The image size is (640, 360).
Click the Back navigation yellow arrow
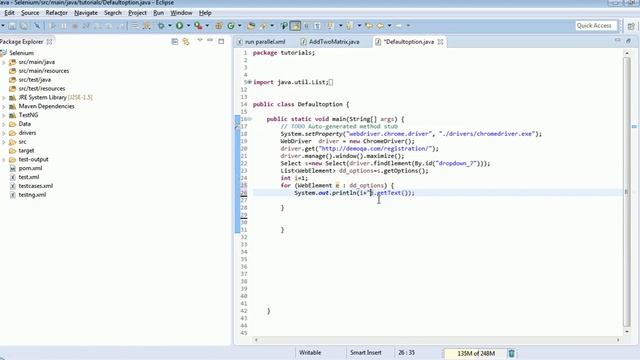(x=380, y=26)
